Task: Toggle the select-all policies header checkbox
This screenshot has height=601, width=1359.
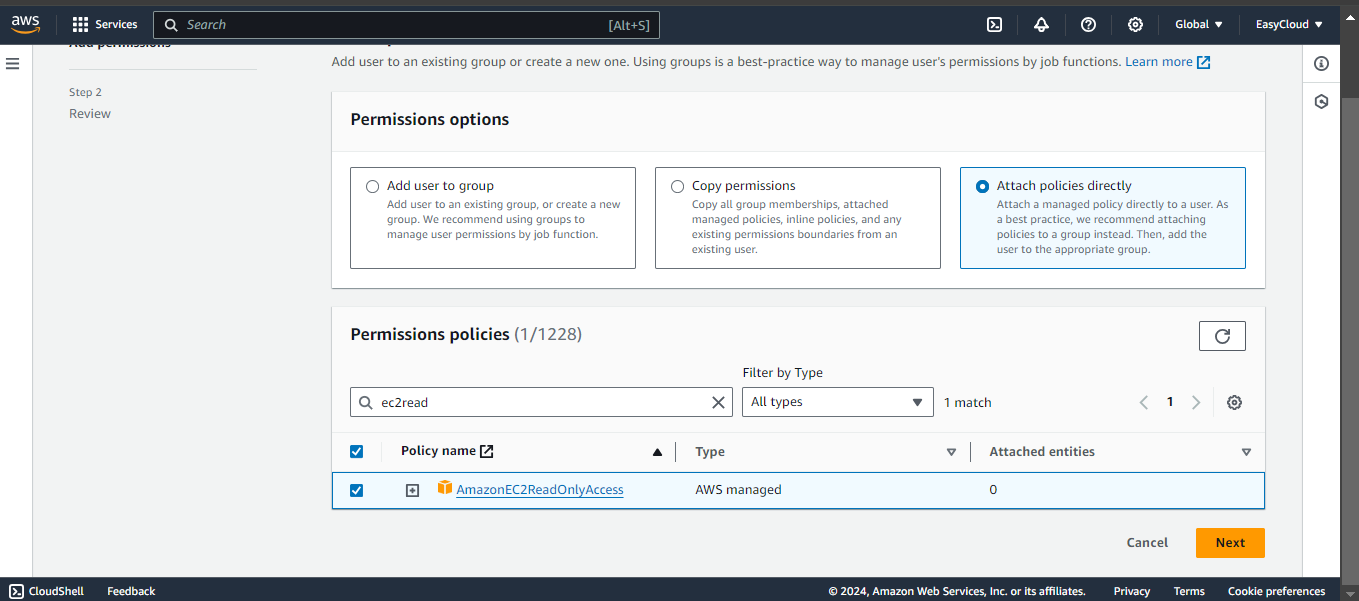Action: tap(357, 452)
